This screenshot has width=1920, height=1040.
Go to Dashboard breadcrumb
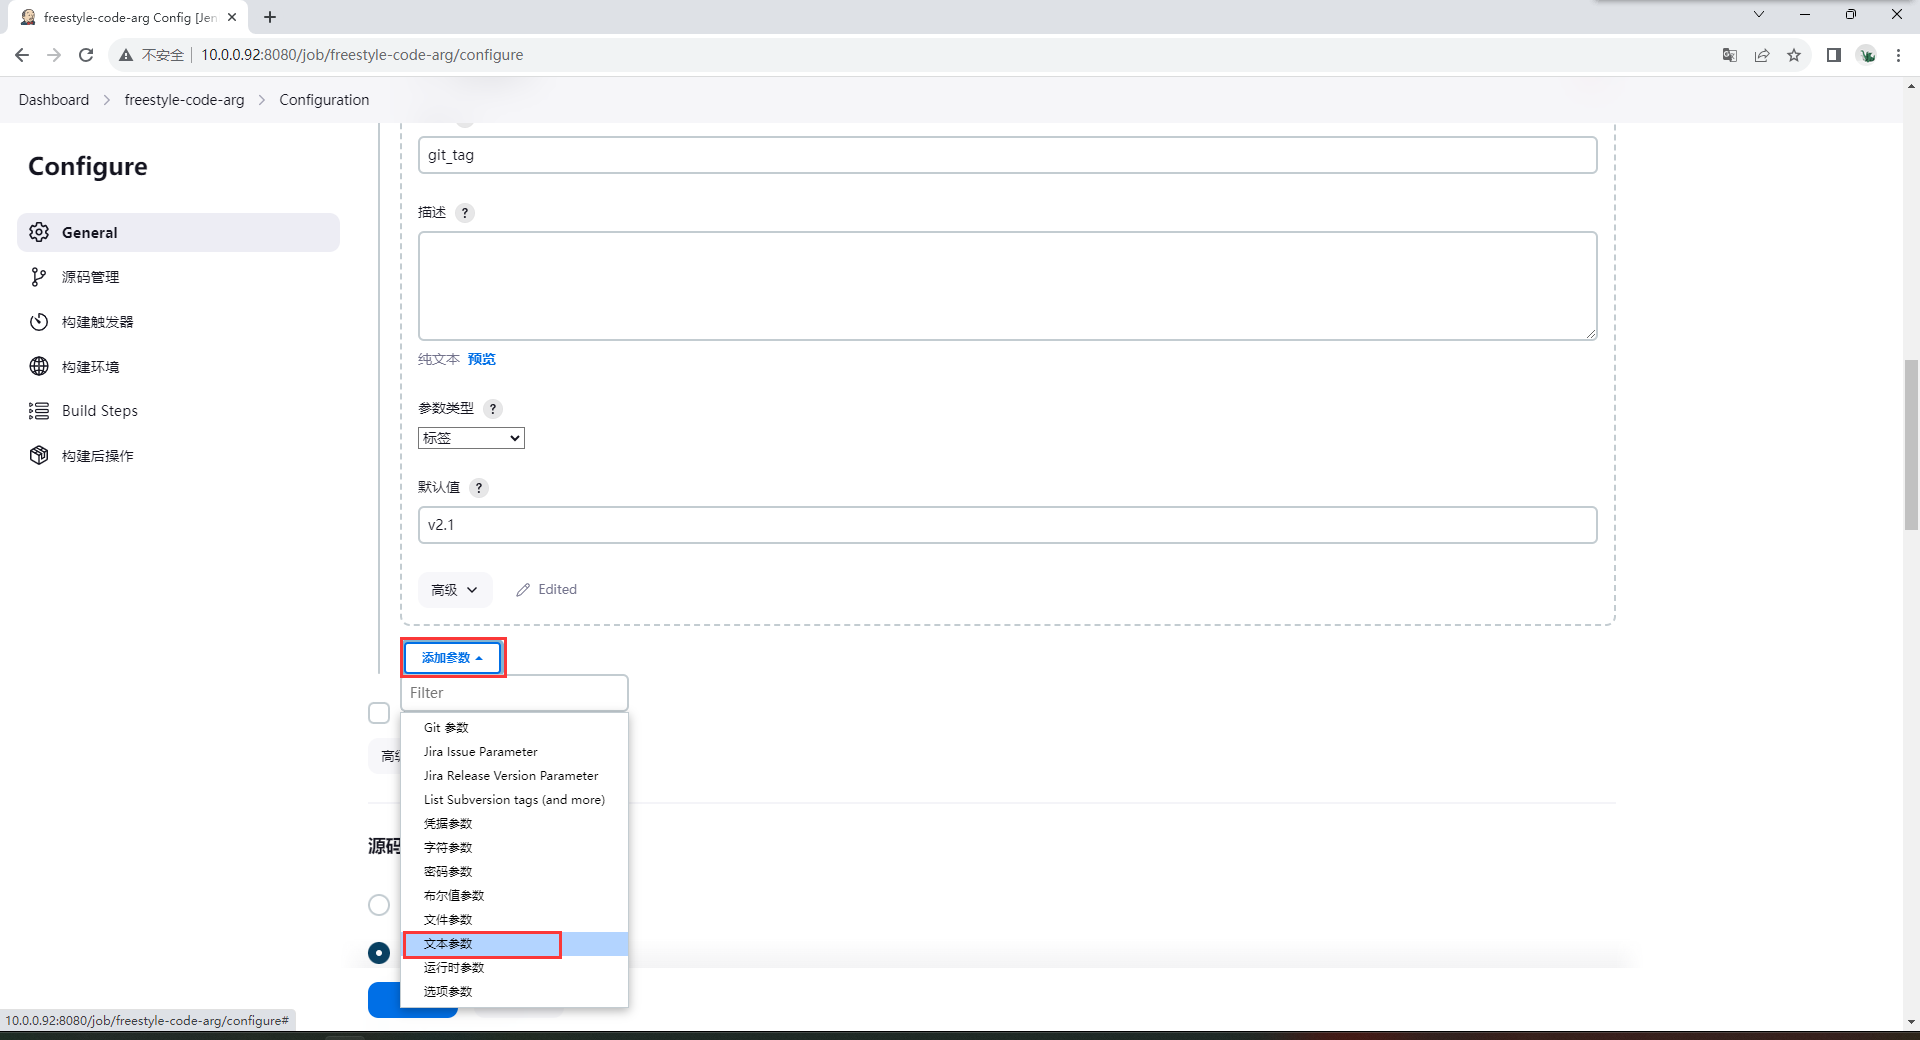click(x=54, y=100)
